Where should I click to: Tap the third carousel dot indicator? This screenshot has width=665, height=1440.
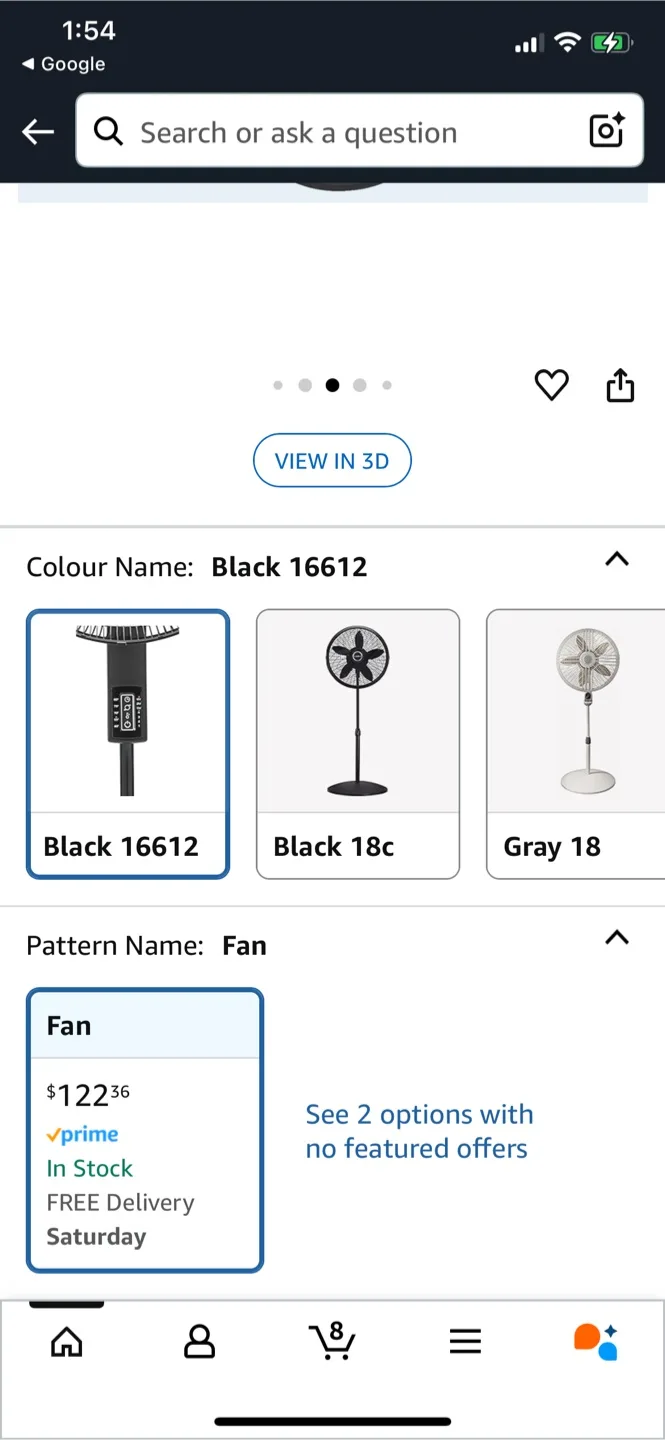(x=332, y=385)
